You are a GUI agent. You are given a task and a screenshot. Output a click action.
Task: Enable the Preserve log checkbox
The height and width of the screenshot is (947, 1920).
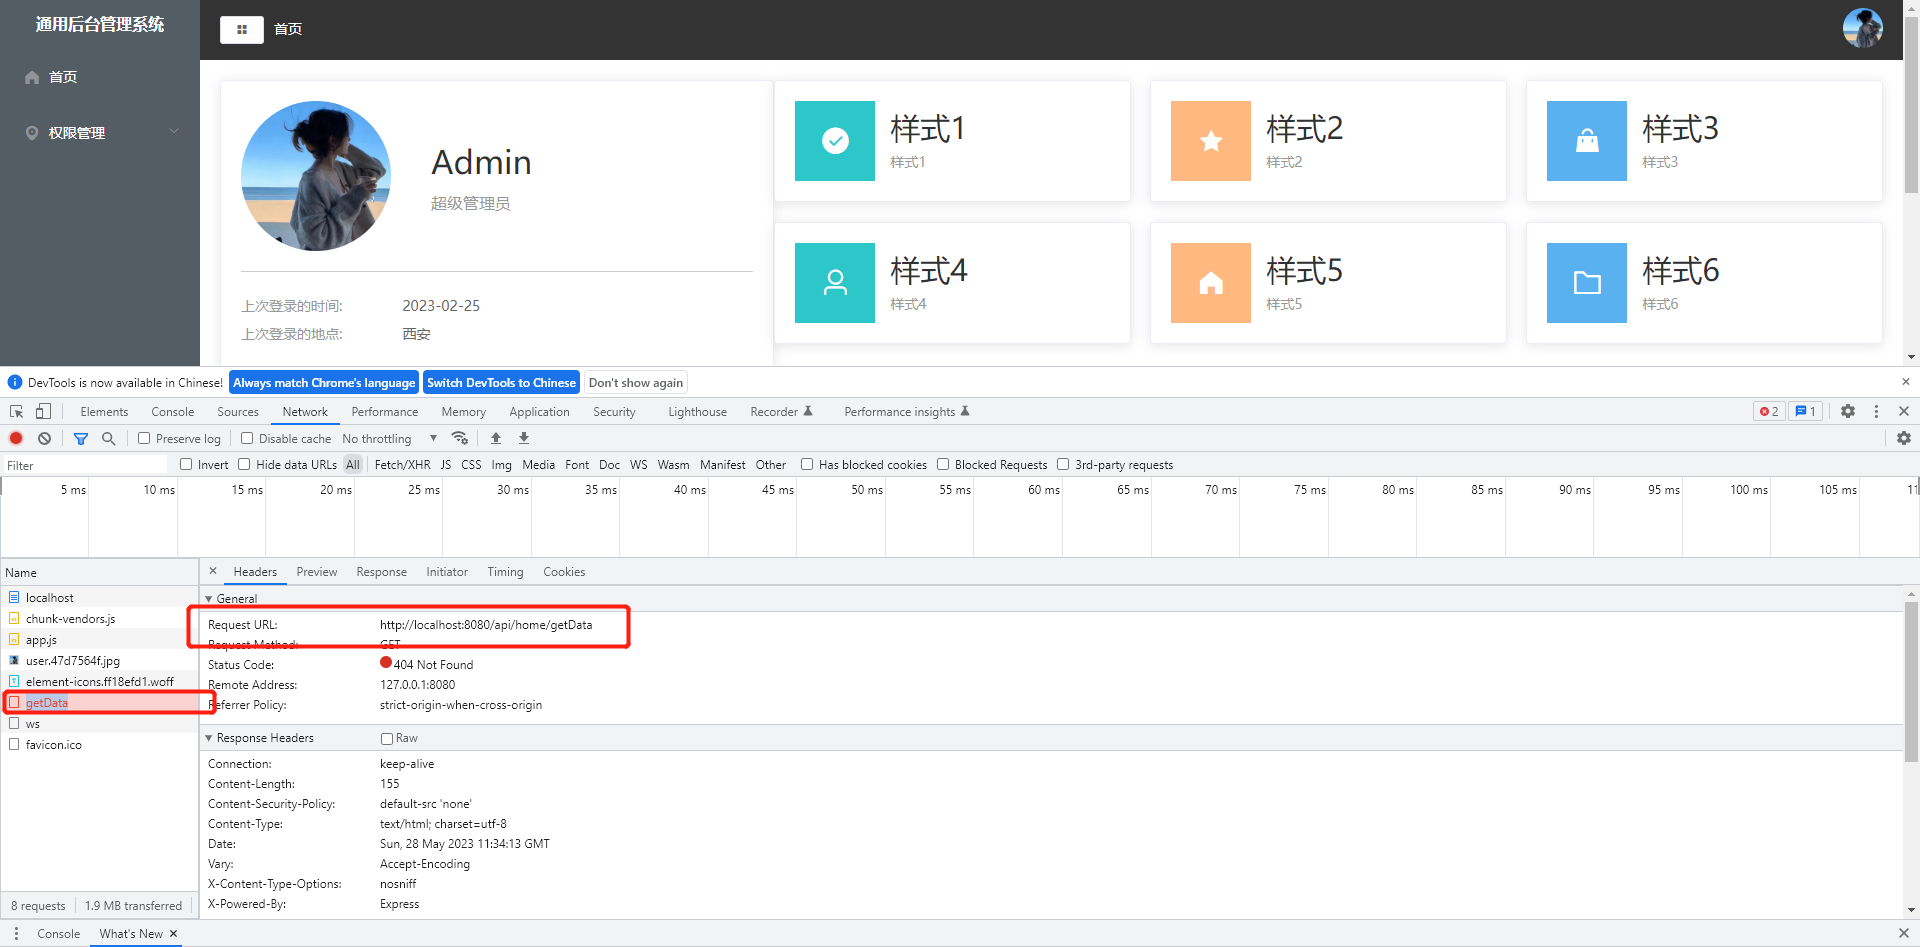pyautogui.click(x=145, y=439)
